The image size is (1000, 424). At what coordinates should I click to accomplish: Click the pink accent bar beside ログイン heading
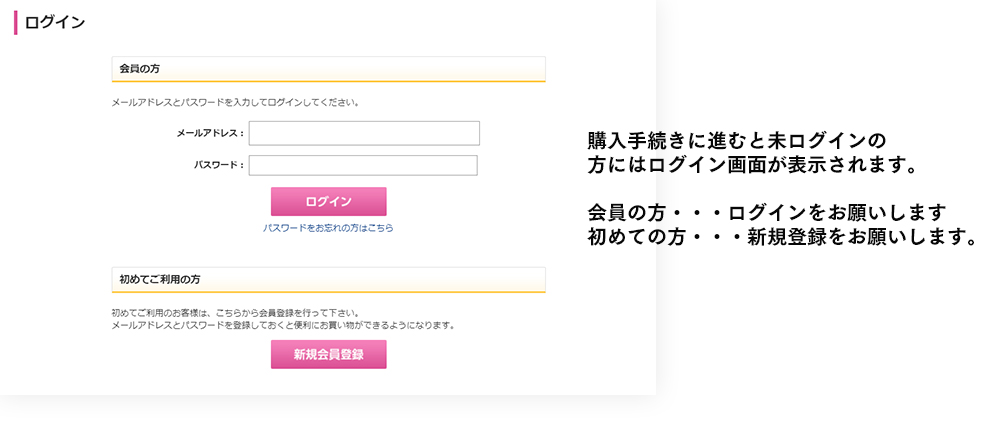(15, 22)
